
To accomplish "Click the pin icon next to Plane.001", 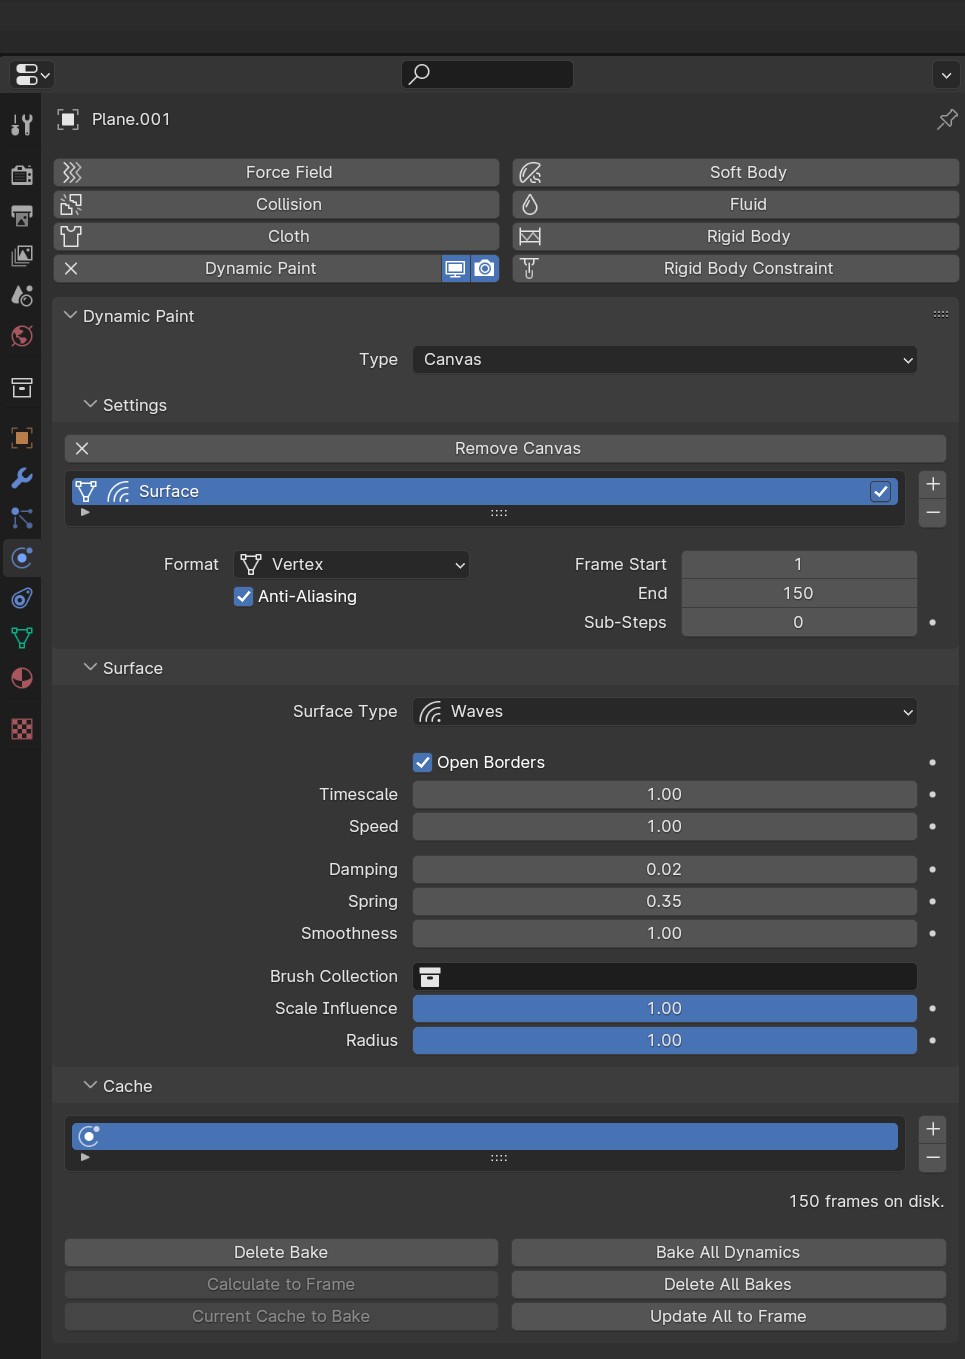I will click(946, 120).
